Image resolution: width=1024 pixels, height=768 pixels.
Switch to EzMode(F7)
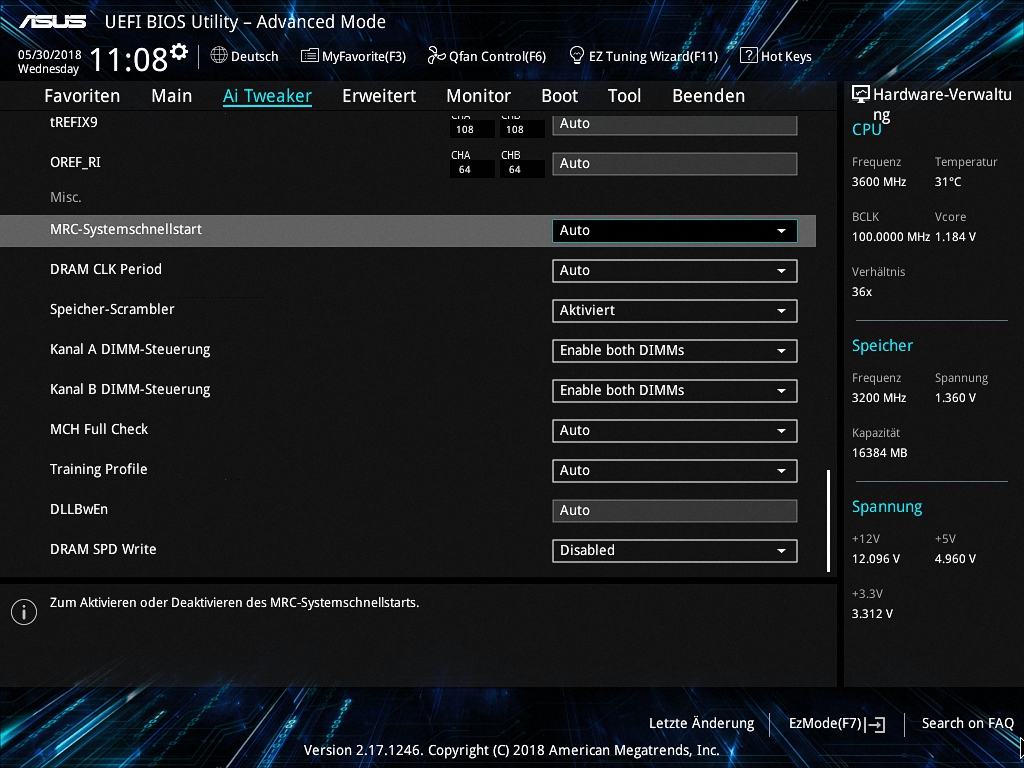point(837,724)
